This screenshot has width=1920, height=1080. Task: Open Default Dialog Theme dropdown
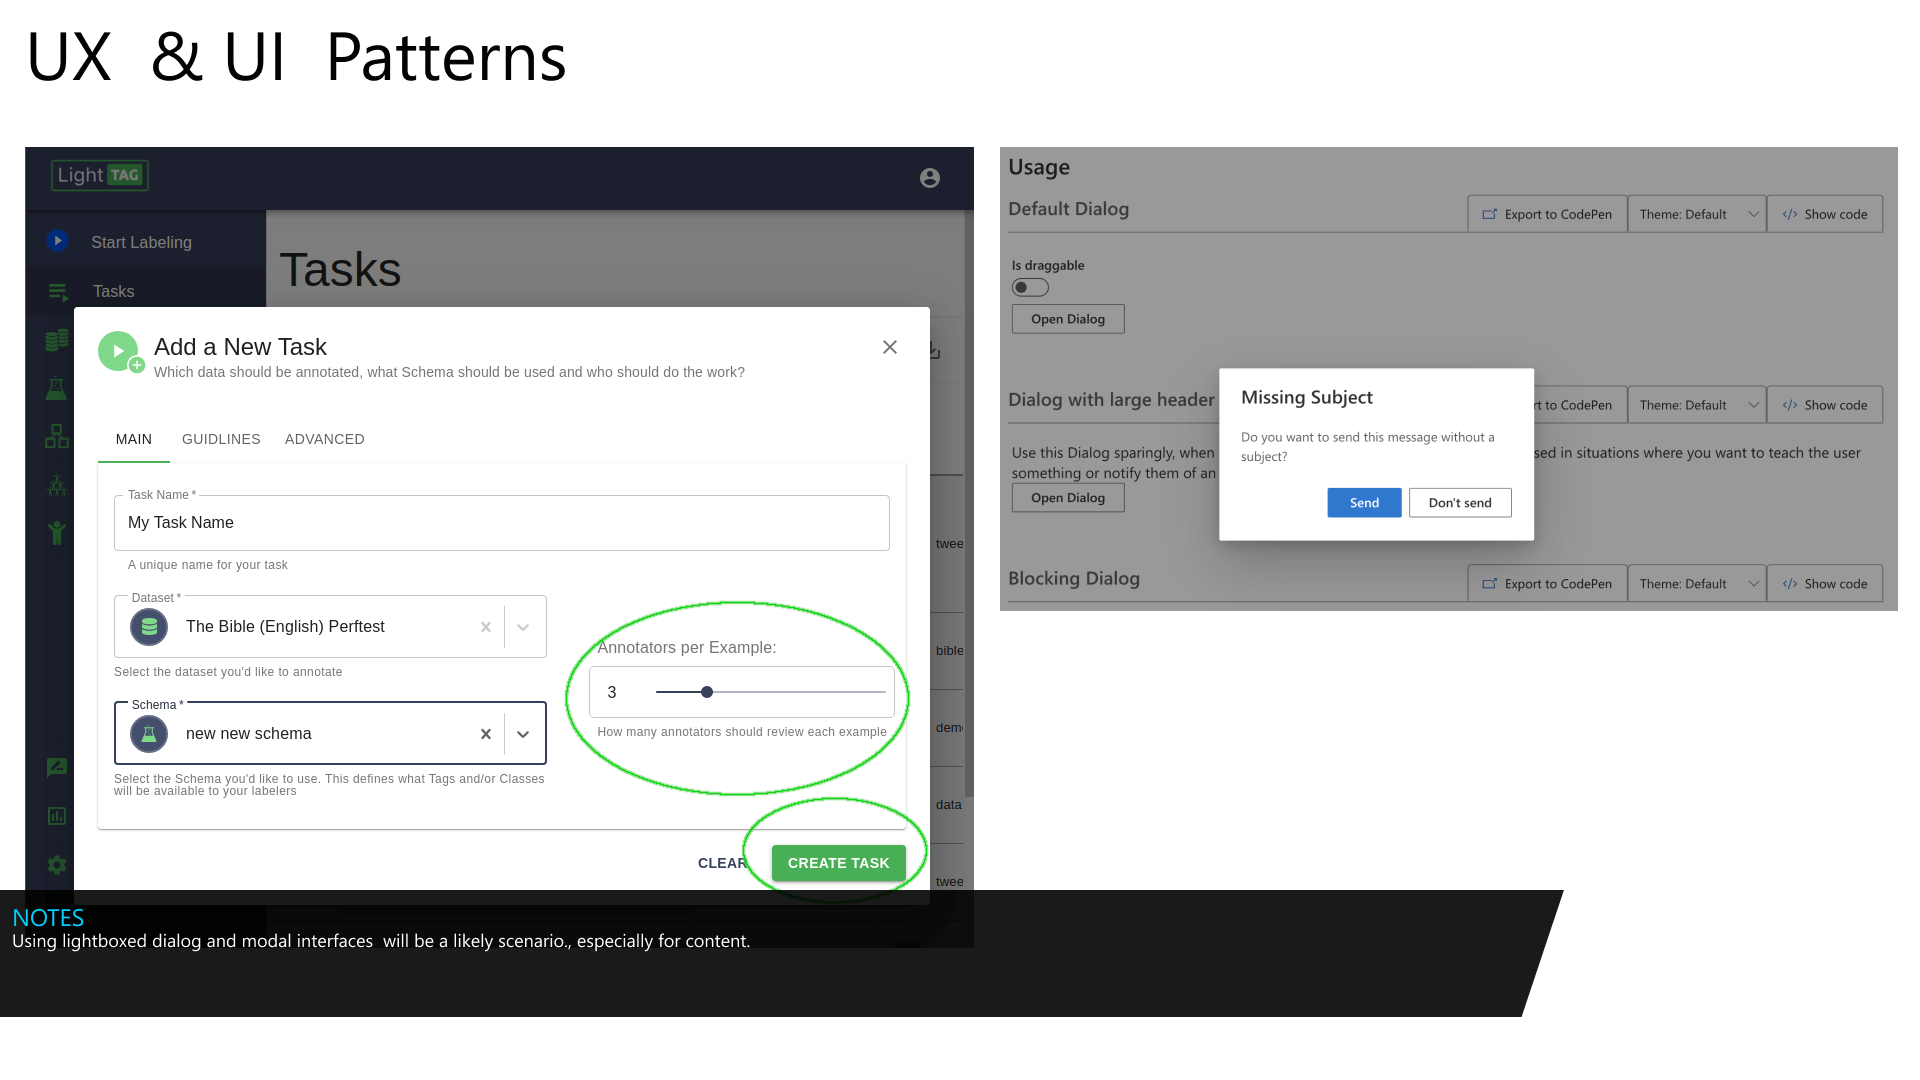tap(1697, 214)
